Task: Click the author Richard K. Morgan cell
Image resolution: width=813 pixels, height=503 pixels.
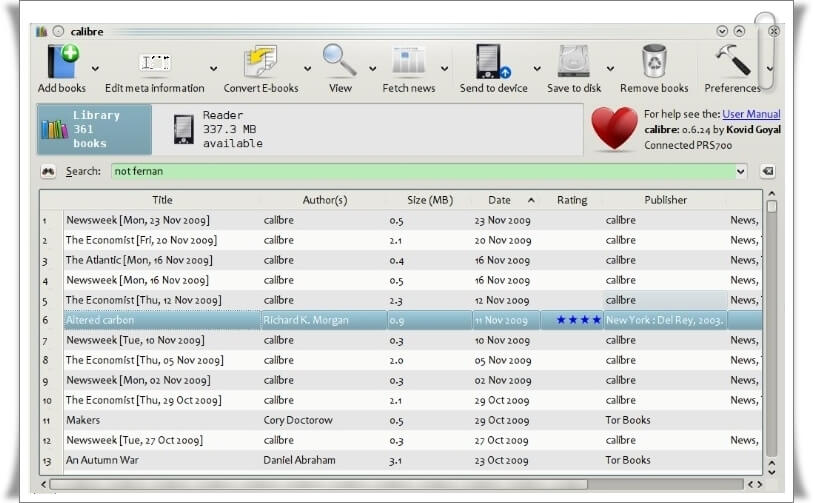Action: tap(324, 320)
